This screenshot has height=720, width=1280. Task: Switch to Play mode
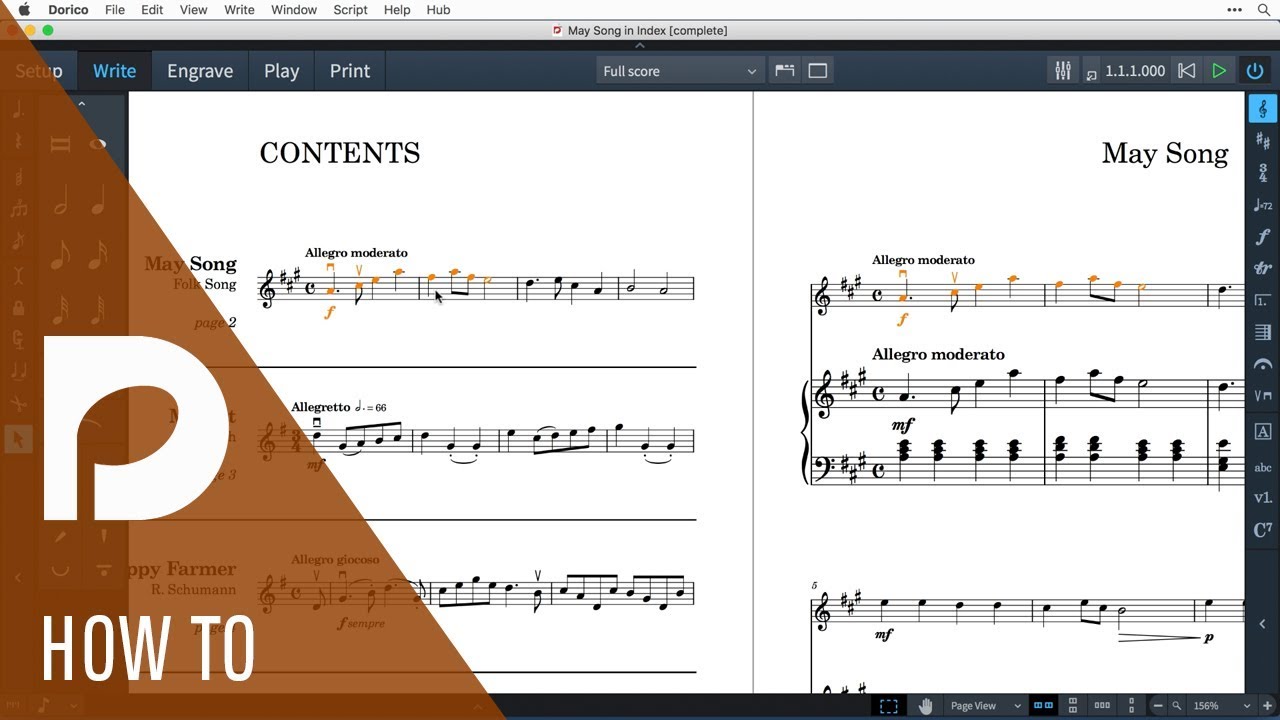tap(281, 71)
